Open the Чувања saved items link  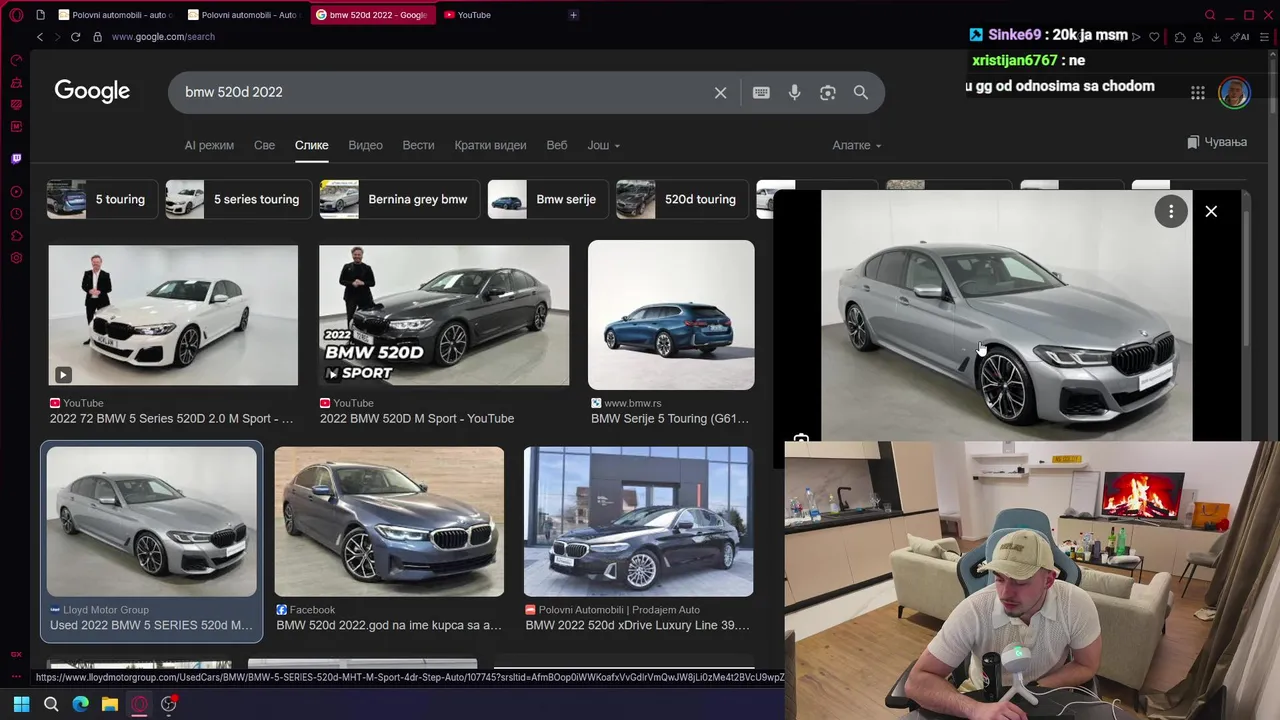(x=1217, y=142)
